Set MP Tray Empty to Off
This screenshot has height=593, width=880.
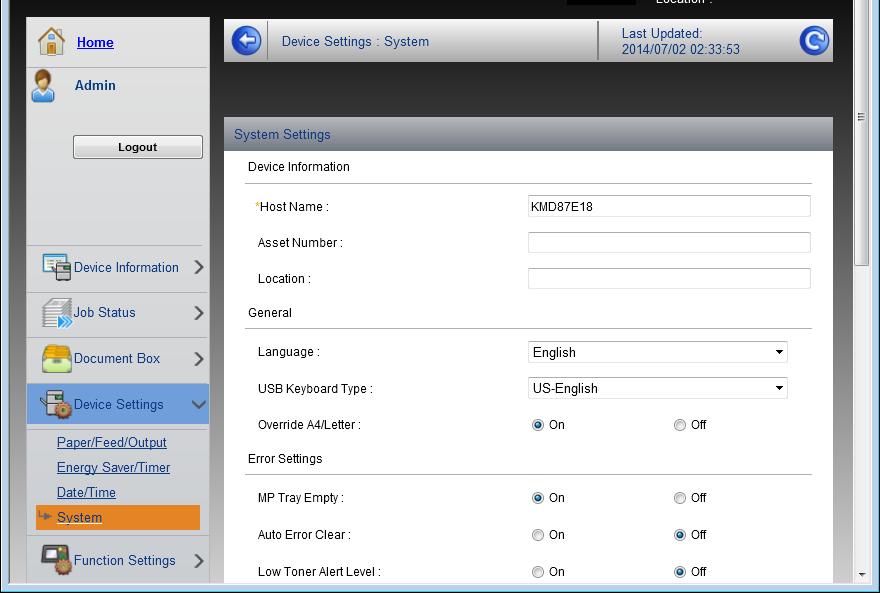coord(680,498)
